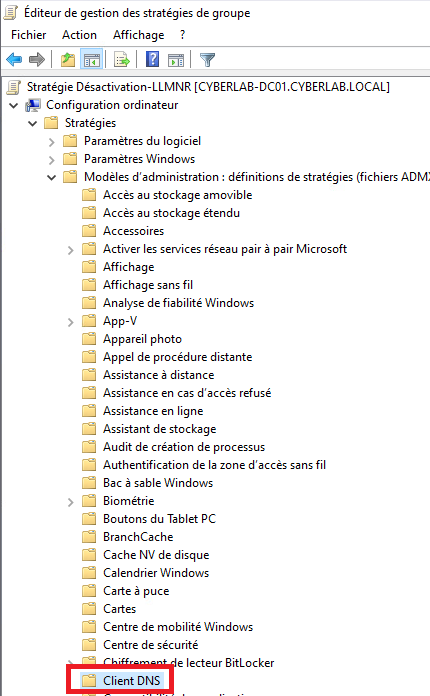Image resolution: width=430 pixels, height=696 pixels.
Task: Click the Filter funnel icon
Action: tap(207, 59)
